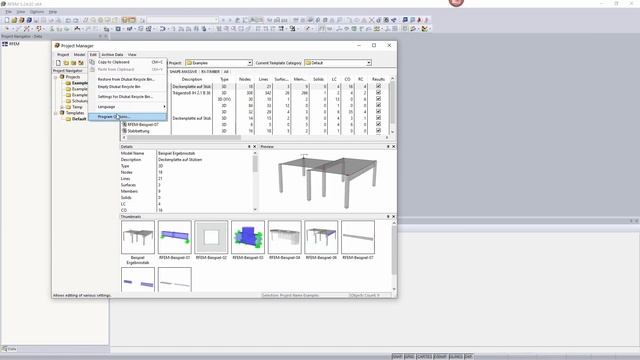Open the combo box in main RFEM toolbar
640x360 pixels.
pyautogui.click(x=183, y=20)
